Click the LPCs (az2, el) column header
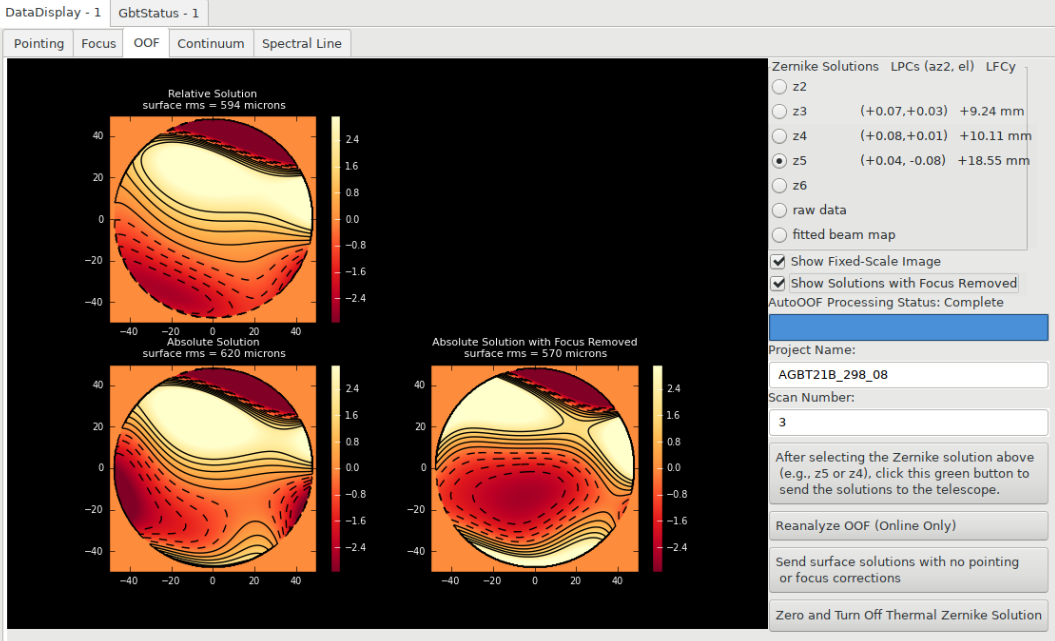The width and height of the screenshot is (1055, 641). 932,67
